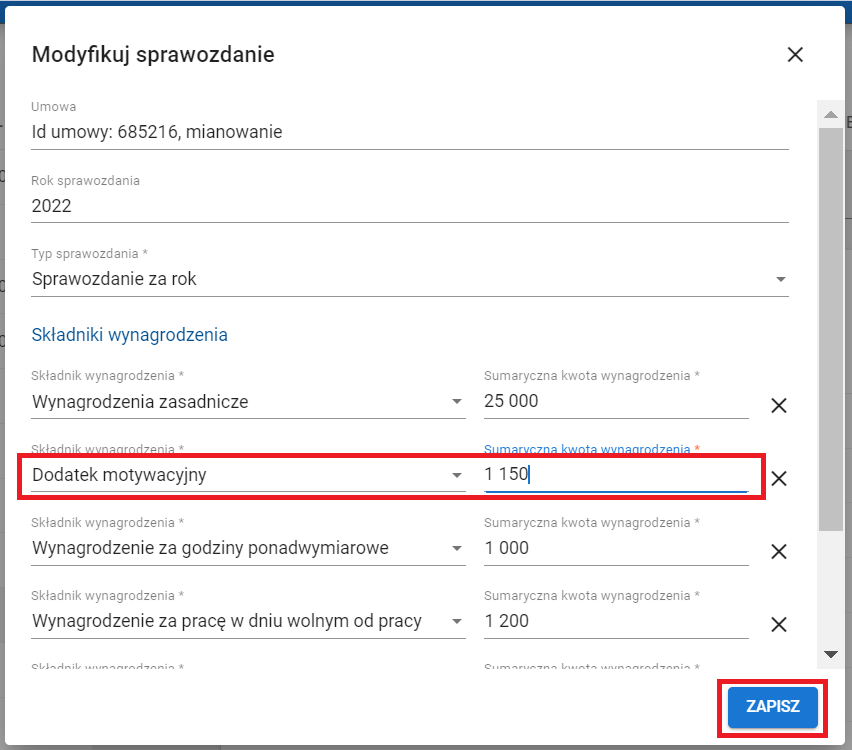Click the scrollbar up arrow

[830, 115]
